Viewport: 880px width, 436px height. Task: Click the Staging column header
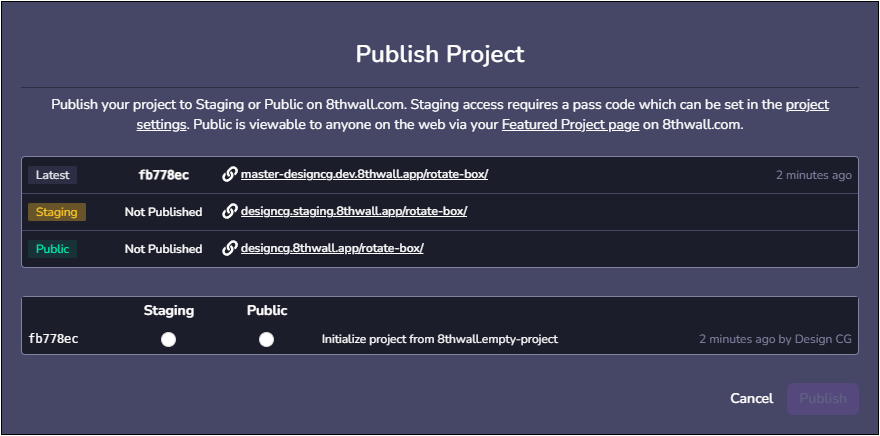168,310
